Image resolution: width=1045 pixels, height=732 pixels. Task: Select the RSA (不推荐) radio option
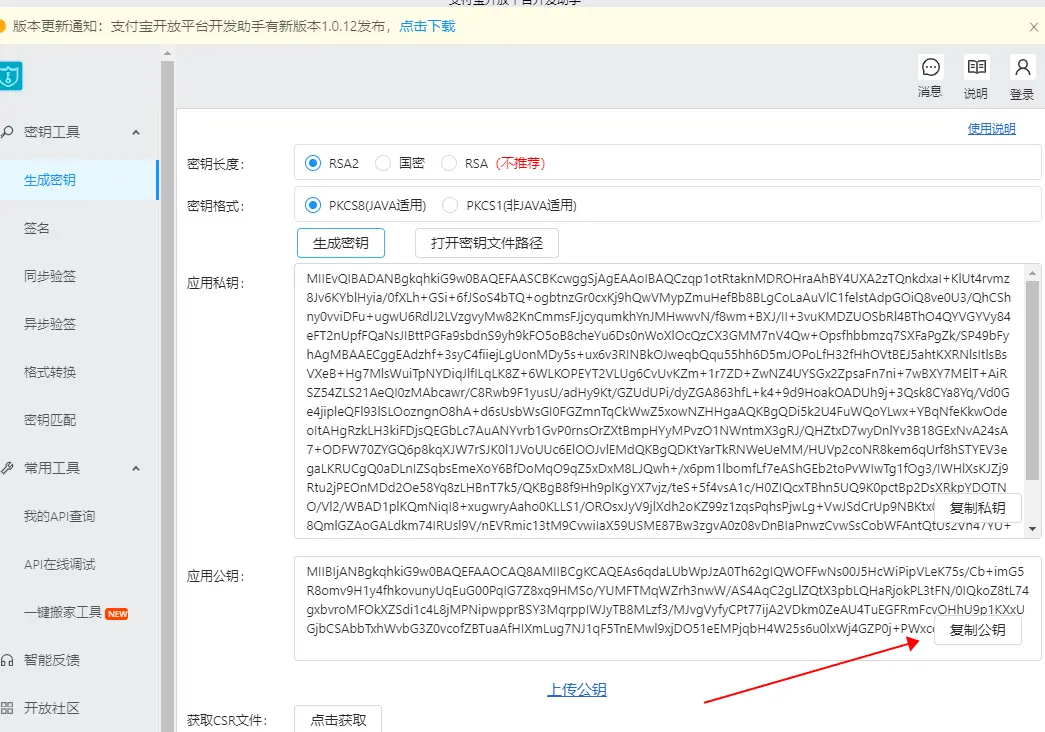pos(449,163)
